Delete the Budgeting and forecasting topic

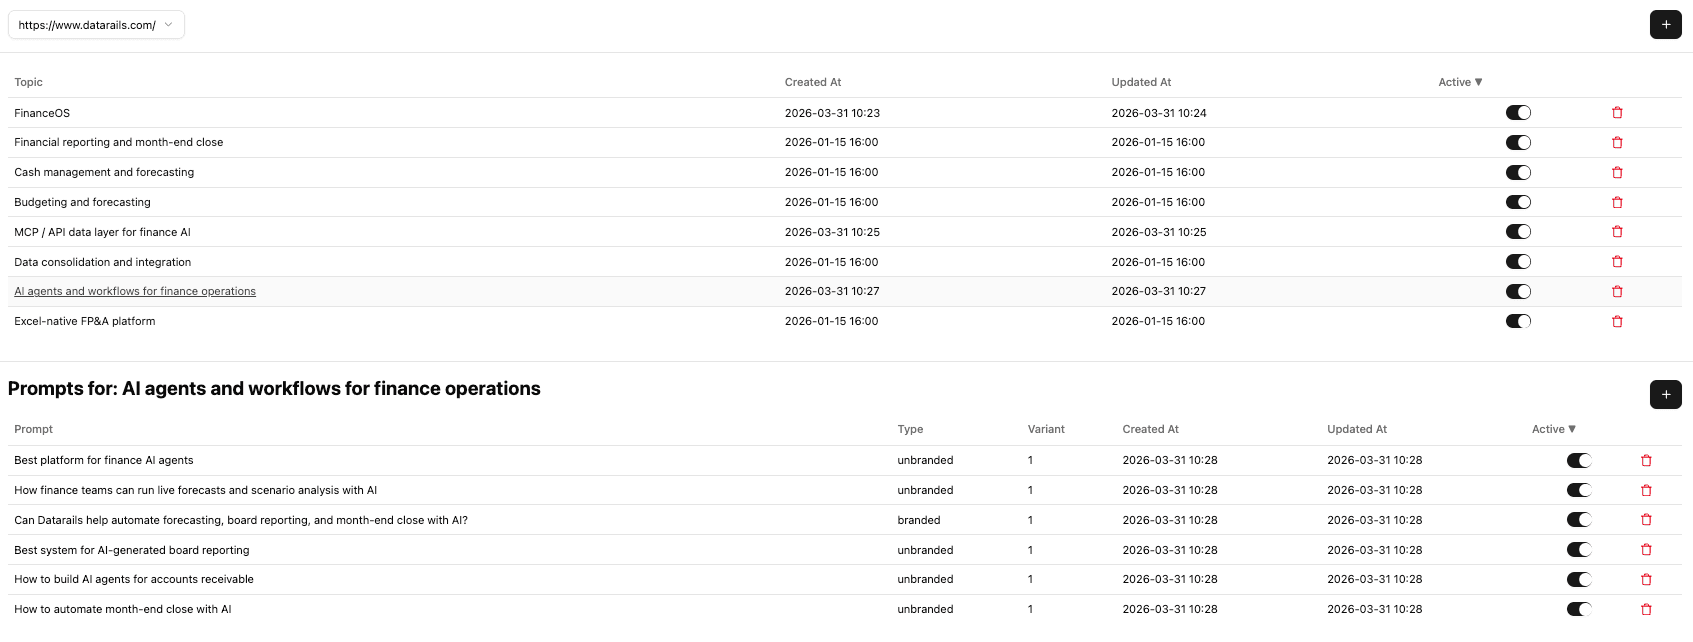1617,202
